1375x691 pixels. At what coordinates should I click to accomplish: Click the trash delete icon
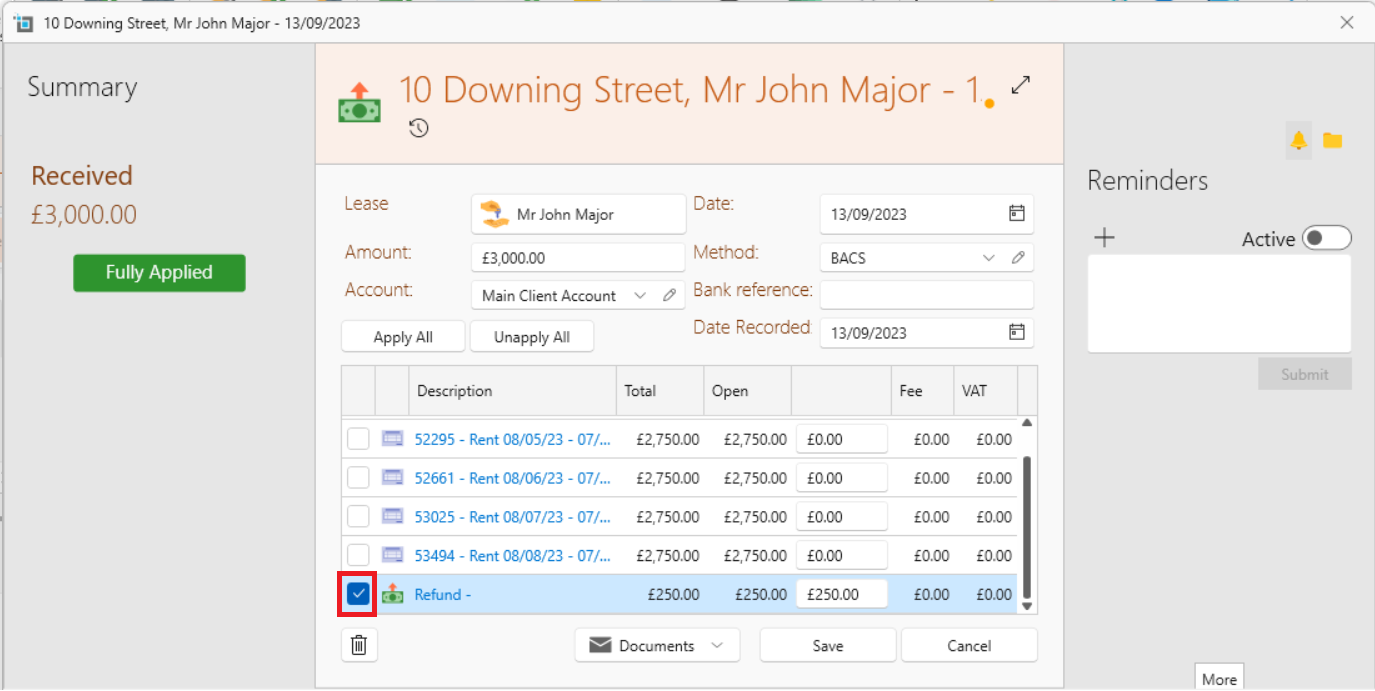pos(359,646)
